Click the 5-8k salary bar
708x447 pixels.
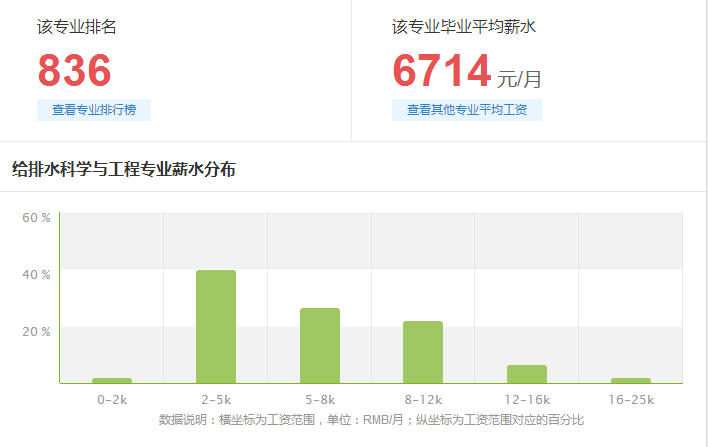[x=320, y=346]
